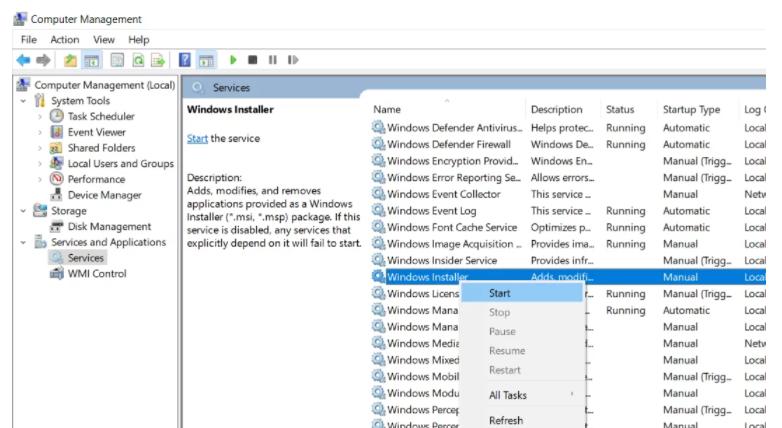Click the Export List toolbar icon
782x428 pixels.
click(158, 60)
